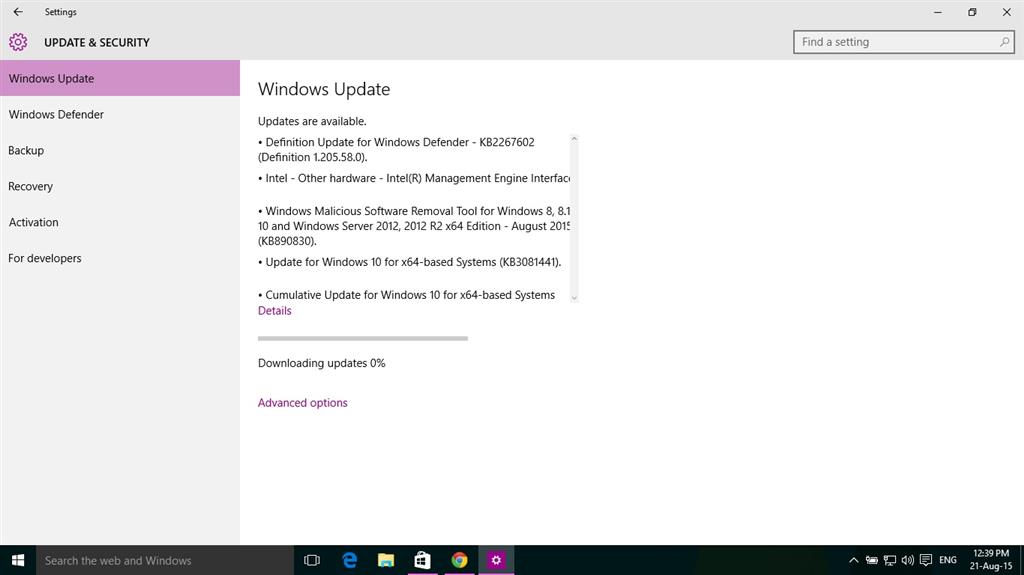This screenshot has height=575, width=1024.
Task: Show hidden system tray icons
Action: (853, 560)
